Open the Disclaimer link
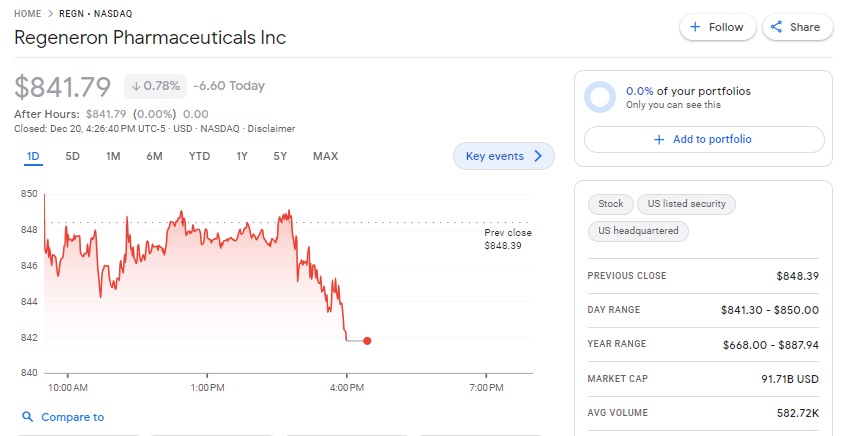 click(x=271, y=129)
